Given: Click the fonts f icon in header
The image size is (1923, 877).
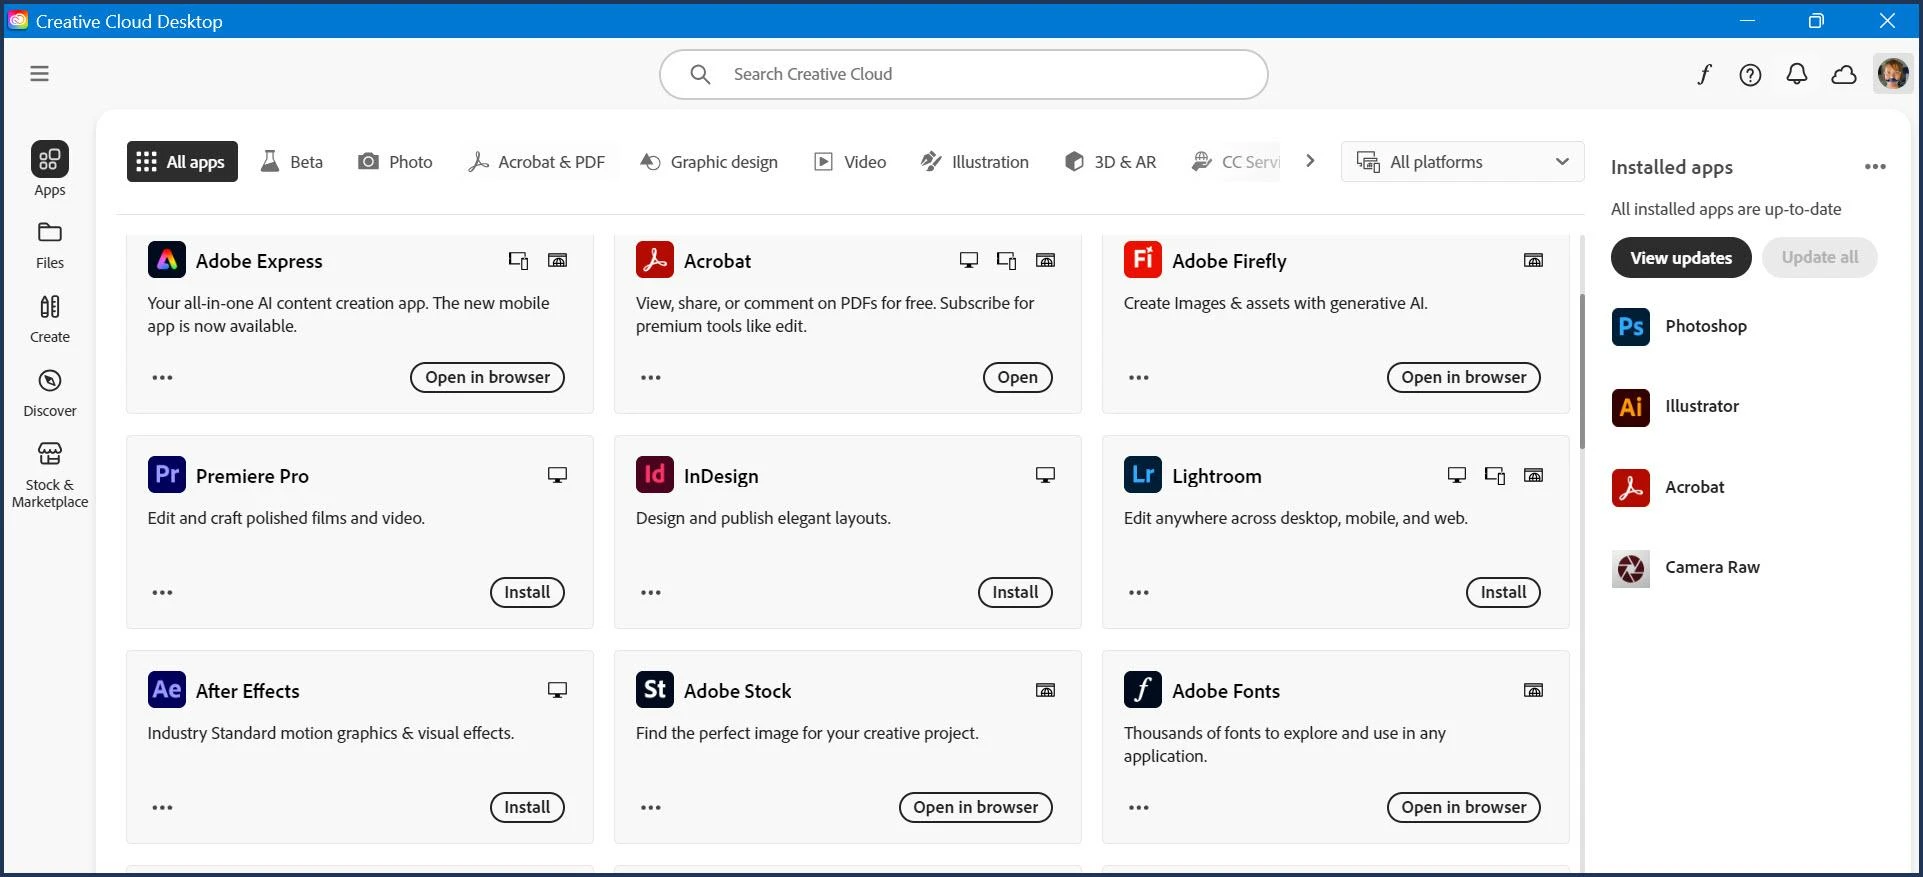Looking at the screenshot, I should tap(1704, 74).
